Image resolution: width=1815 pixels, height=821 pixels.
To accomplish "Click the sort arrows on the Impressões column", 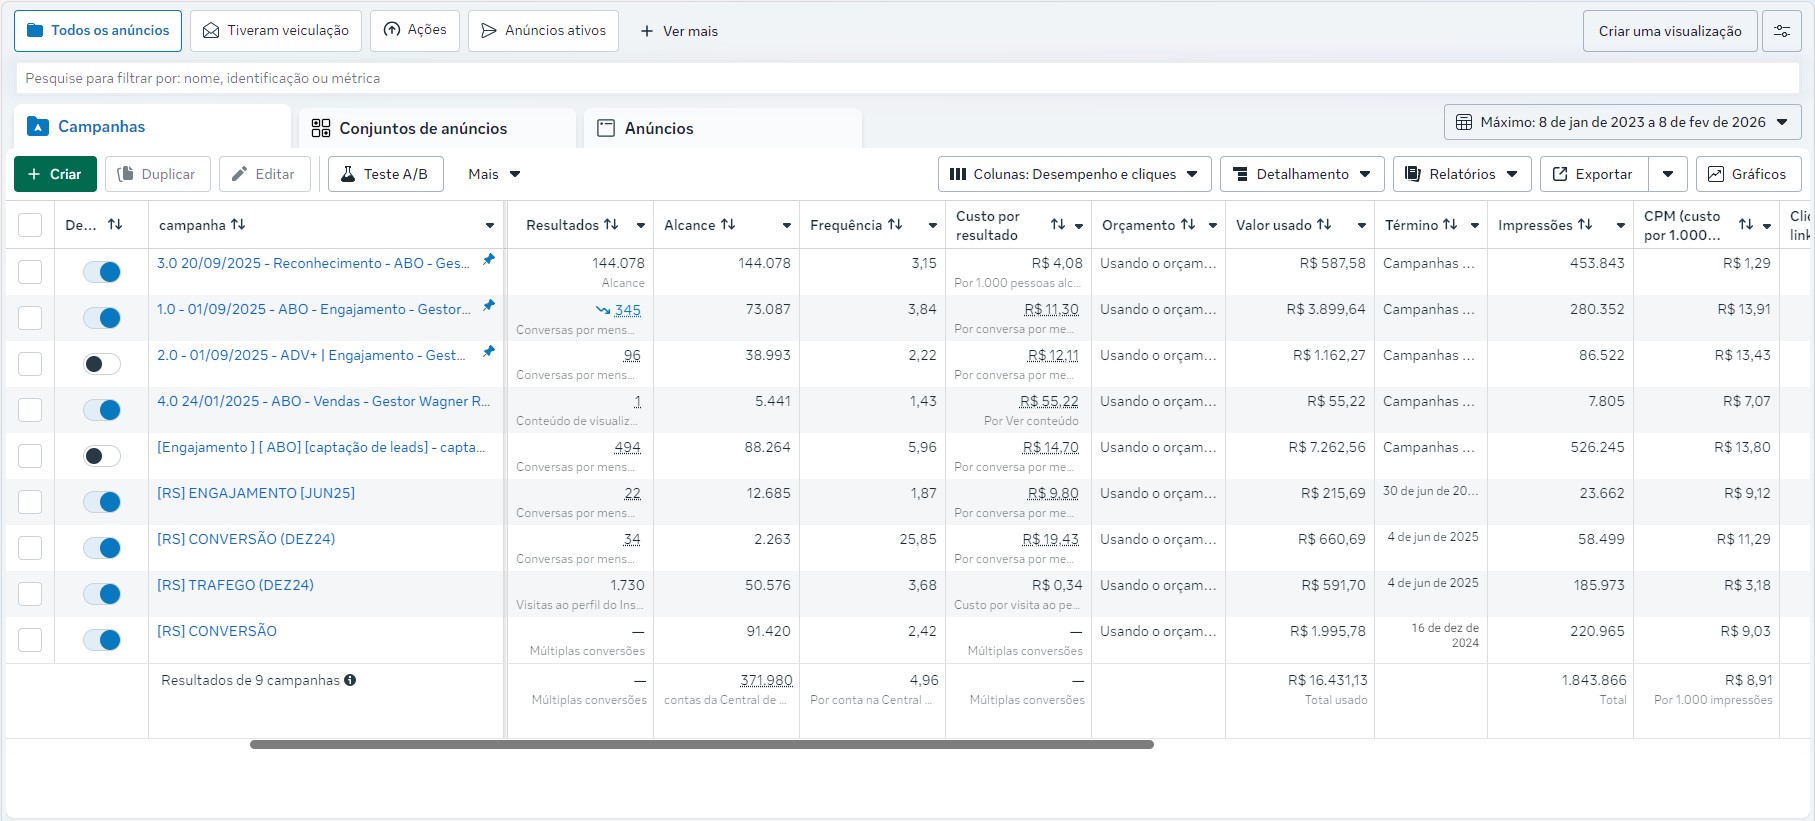I will [1585, 225].
